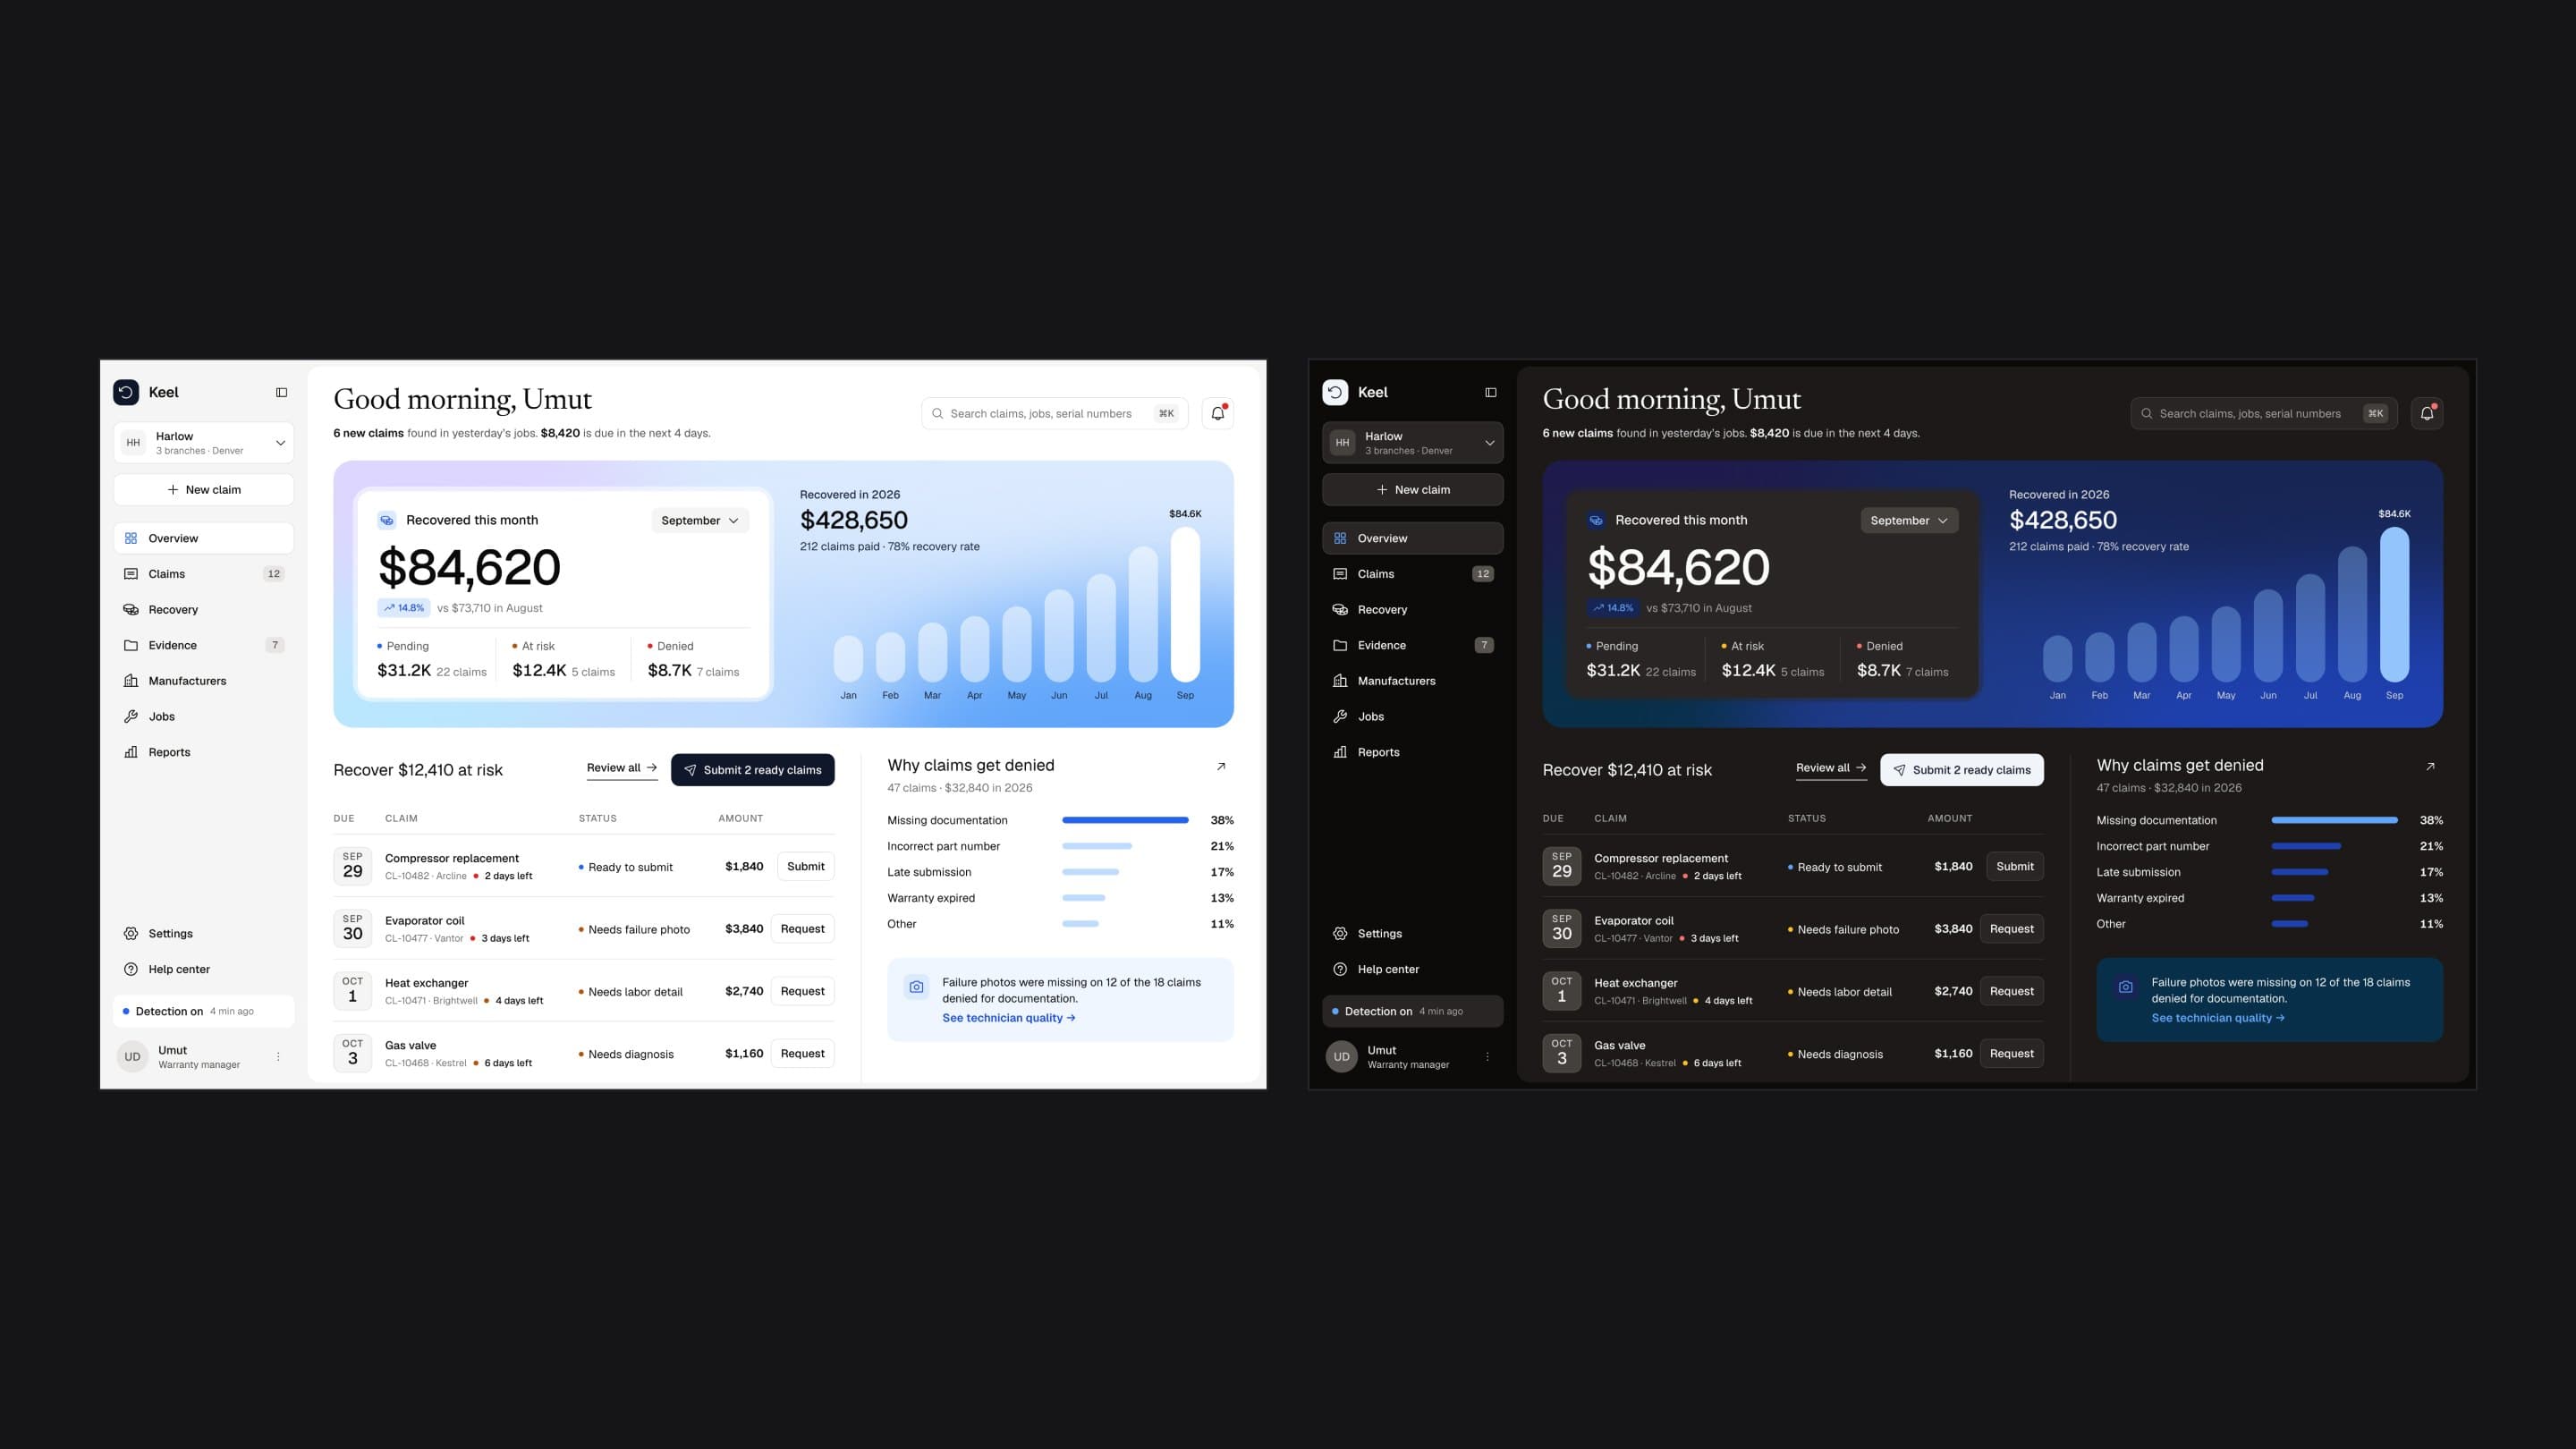This screenshot has height=1449, width=2576.
Task: Toggle Detection on status in dark sidebar
Action: pos(1413,1011)
